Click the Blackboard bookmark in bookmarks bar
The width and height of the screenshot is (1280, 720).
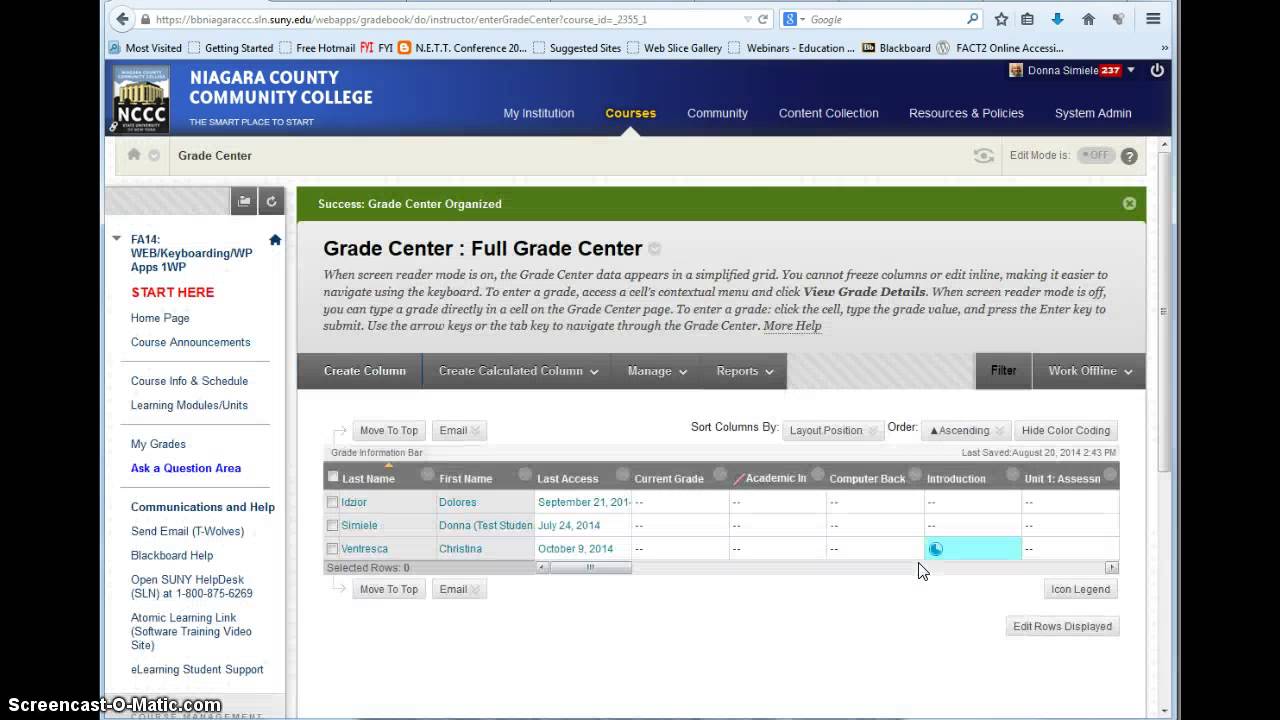896,47
